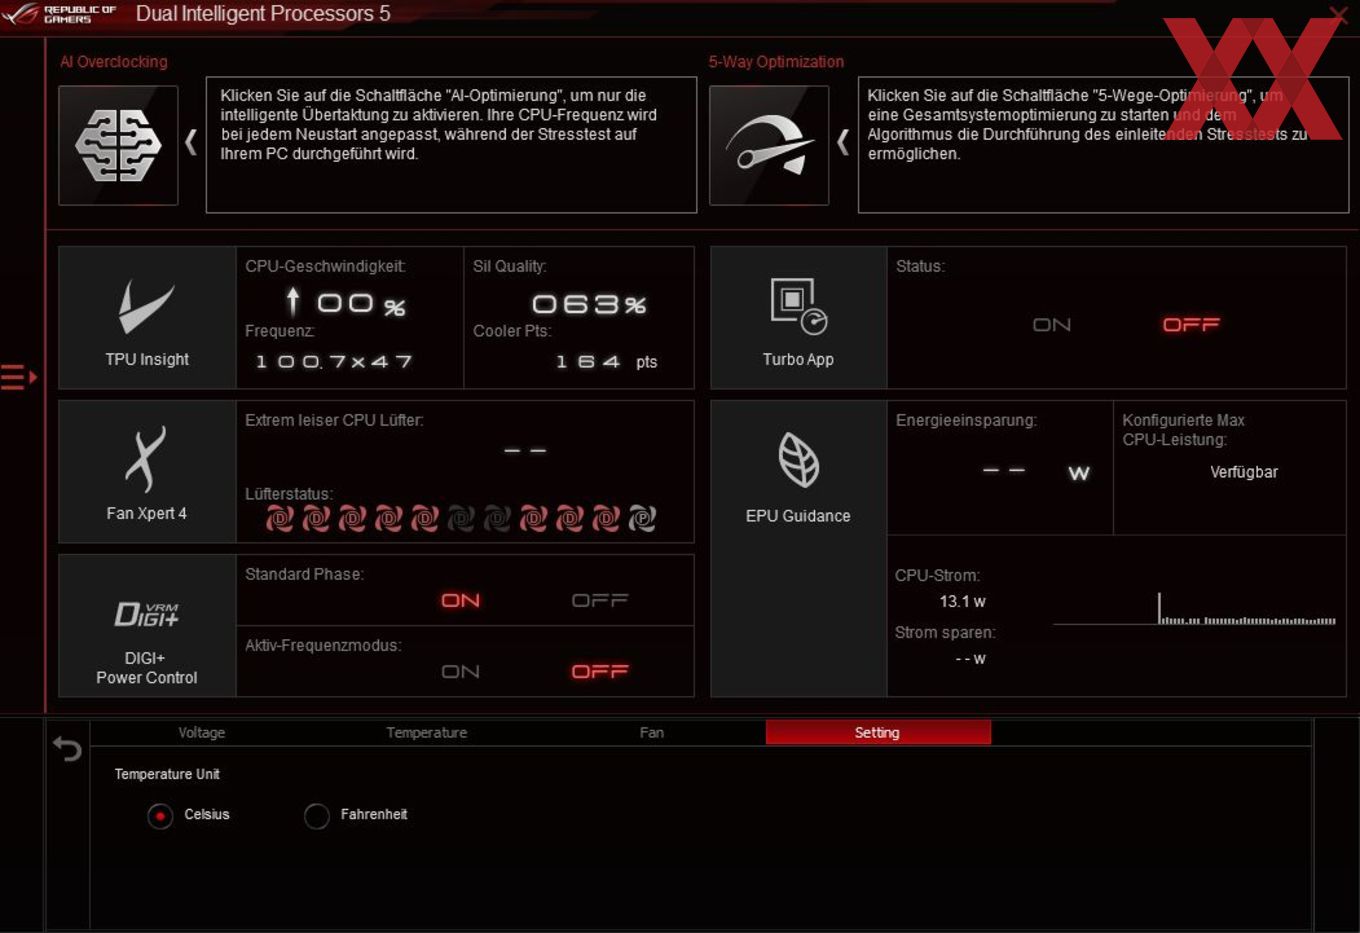
Task: Click the Verfügbar CPU-Leistung value
Action: click(1244, 472)
